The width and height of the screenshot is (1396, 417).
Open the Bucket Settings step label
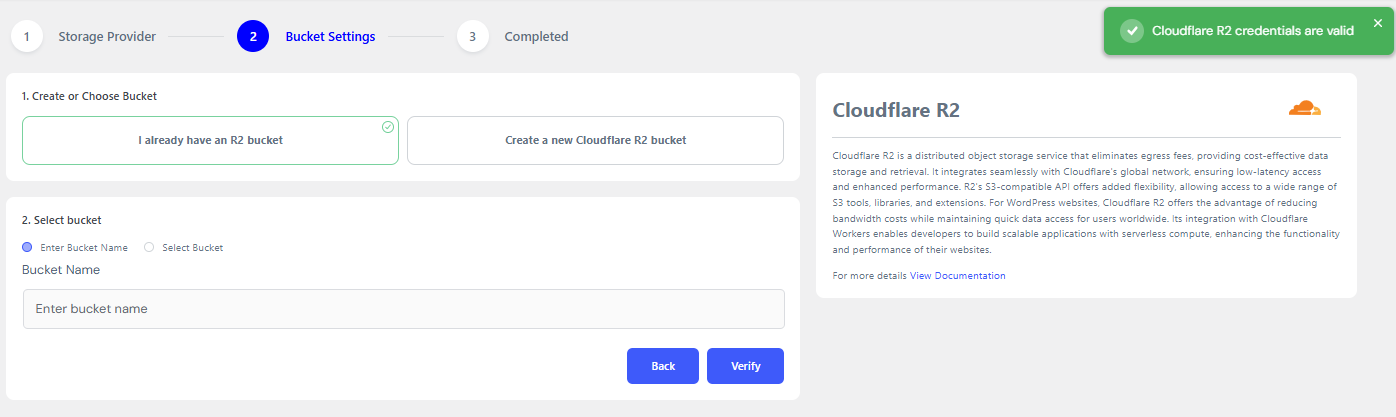pos(330,37)
